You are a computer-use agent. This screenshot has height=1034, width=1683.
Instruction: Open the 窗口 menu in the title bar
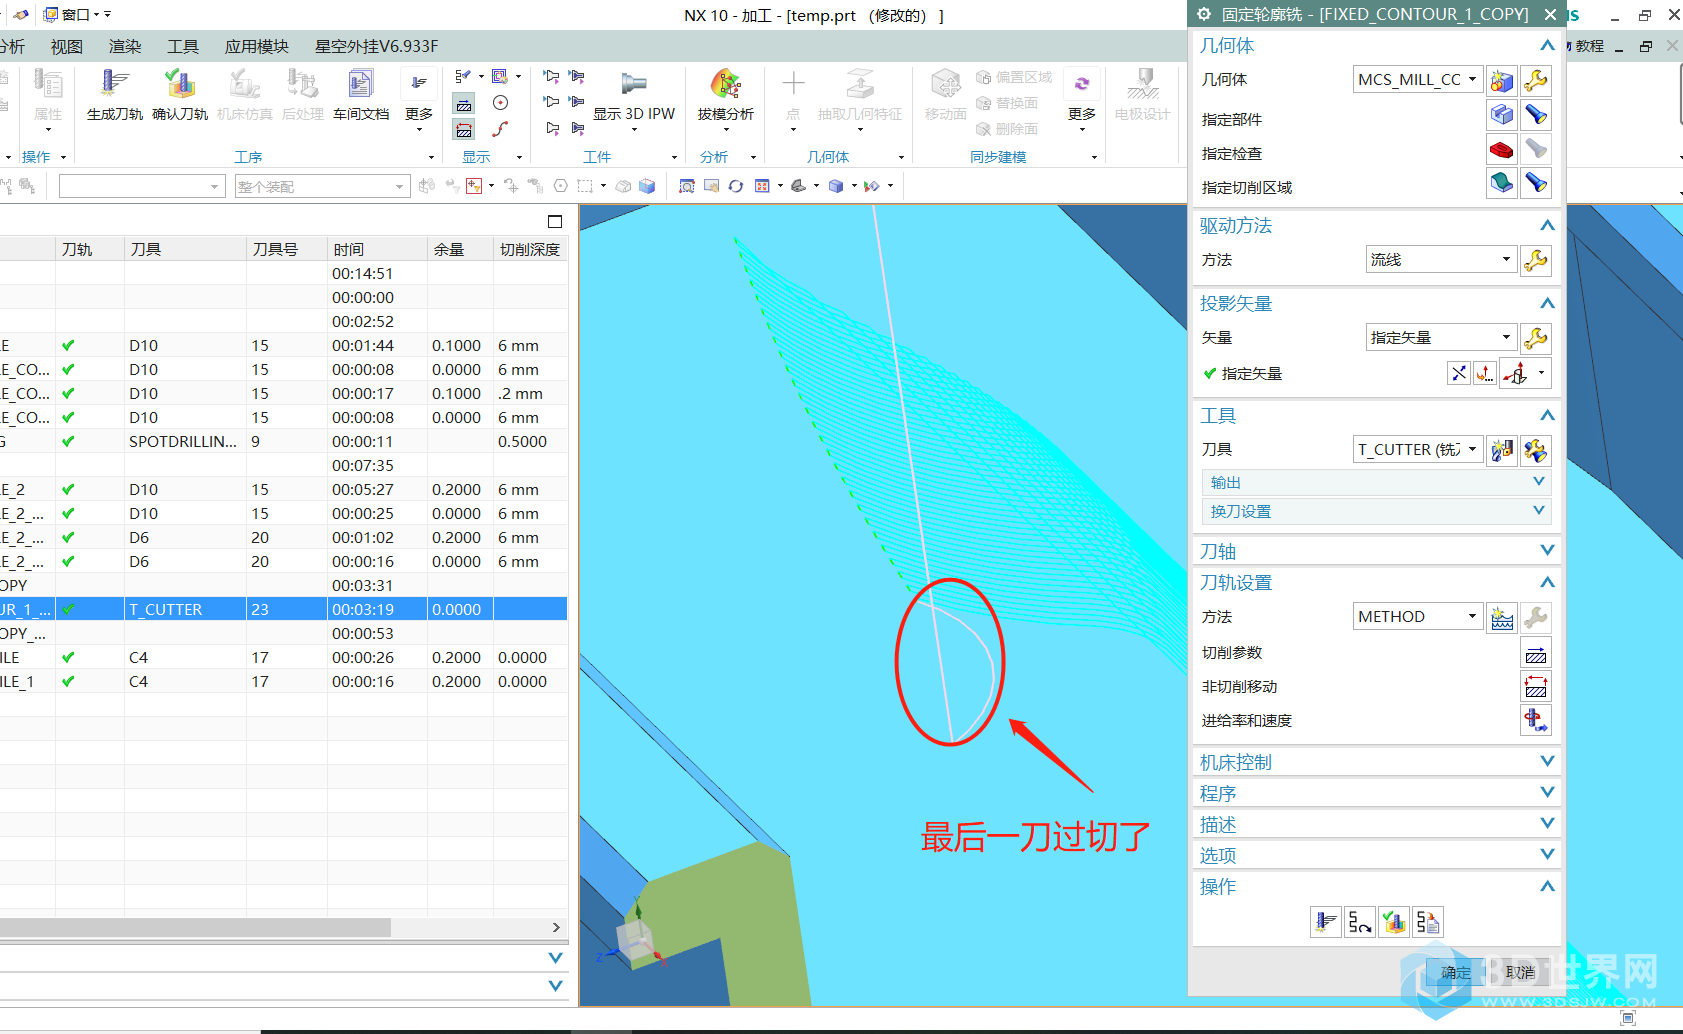pos(77,15)
